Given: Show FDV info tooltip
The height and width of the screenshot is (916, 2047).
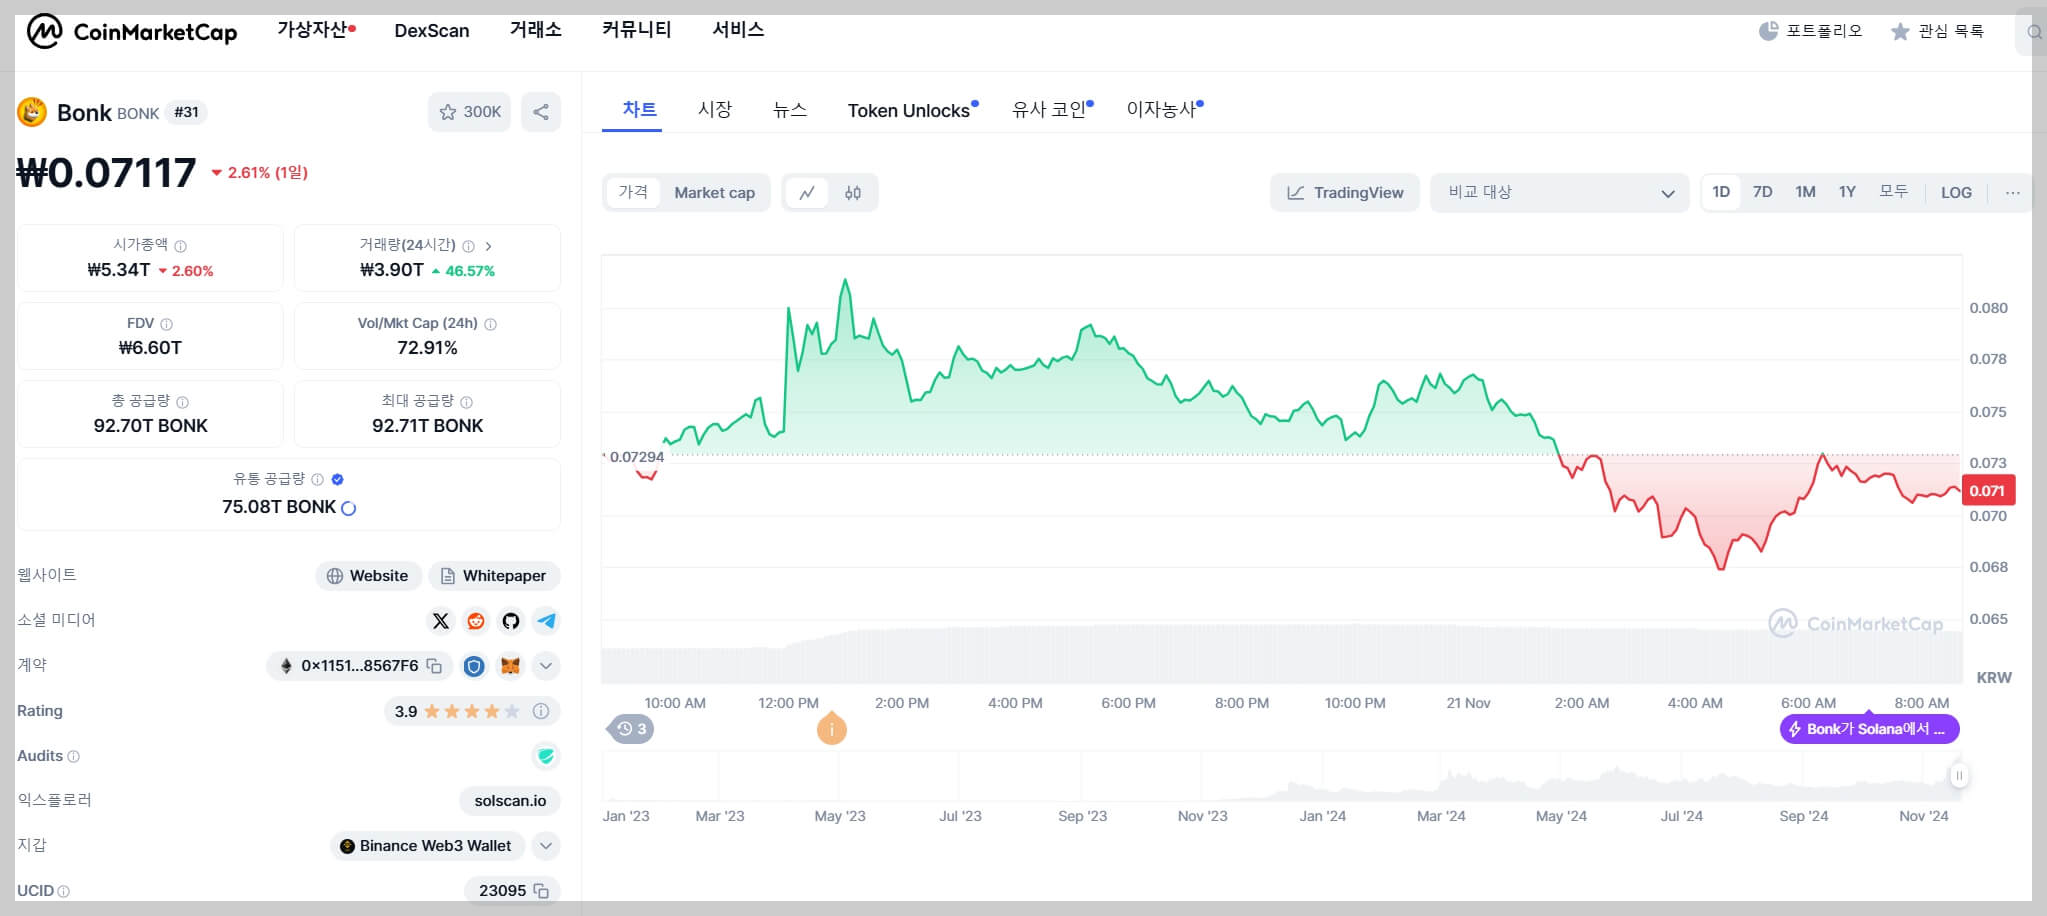Looking at the screenshot, I should [166, 324].
